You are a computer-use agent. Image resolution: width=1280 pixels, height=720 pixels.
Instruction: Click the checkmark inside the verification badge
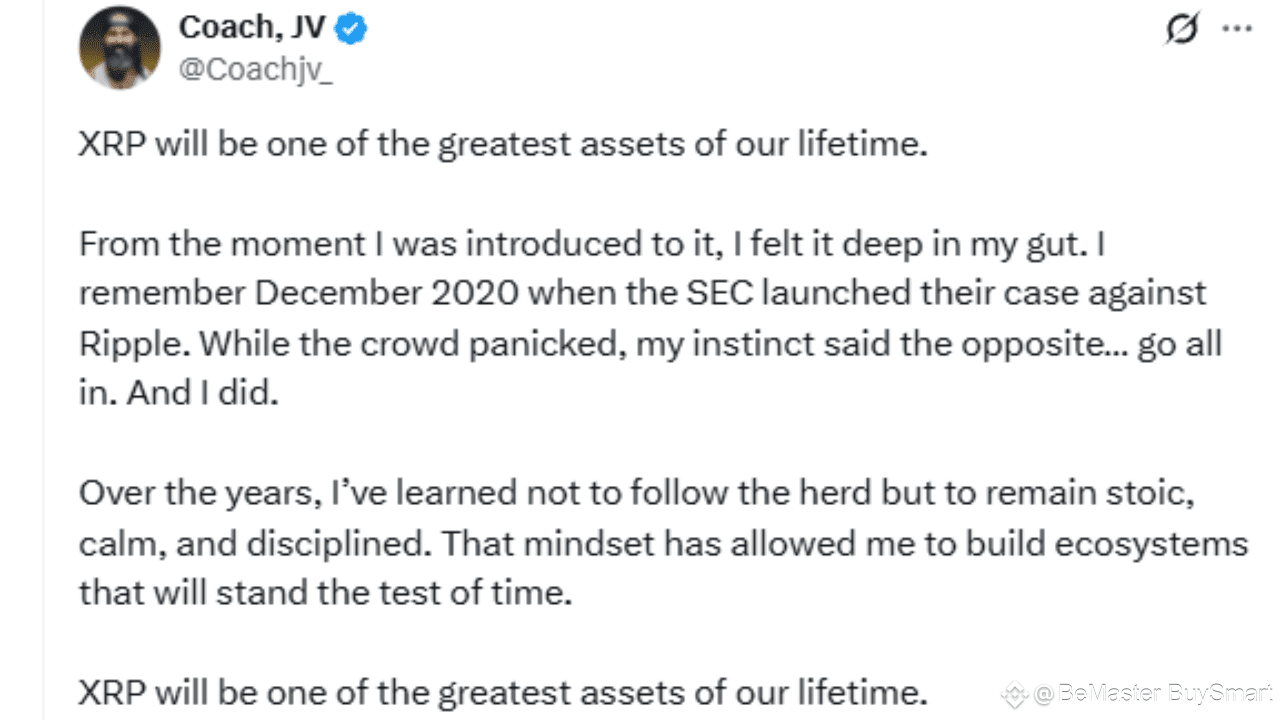[x=349, y=30]
